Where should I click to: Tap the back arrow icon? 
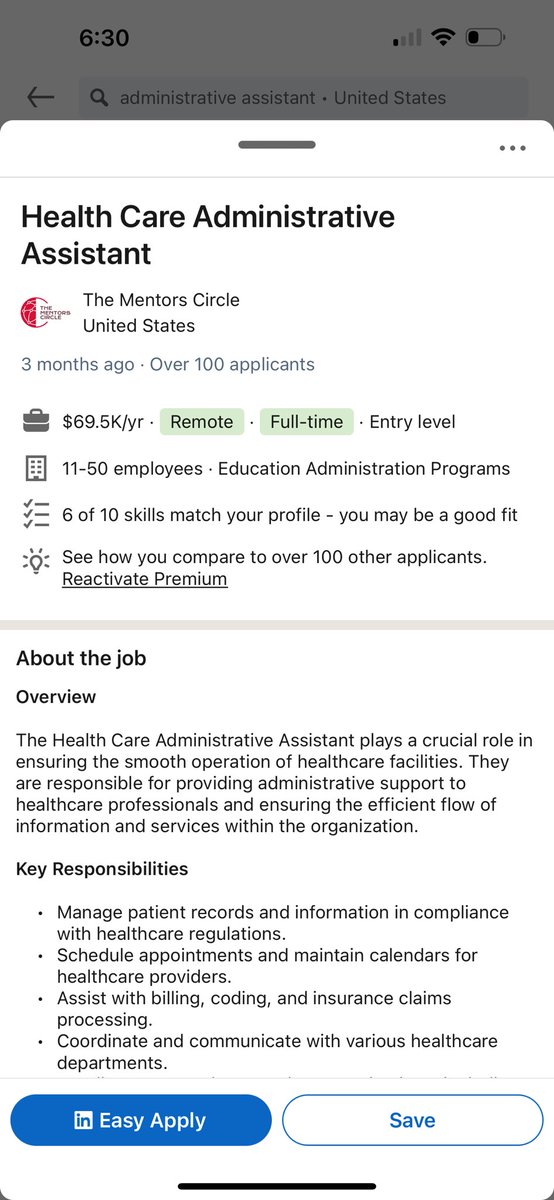pyautogui.click(x=40, y=97)
